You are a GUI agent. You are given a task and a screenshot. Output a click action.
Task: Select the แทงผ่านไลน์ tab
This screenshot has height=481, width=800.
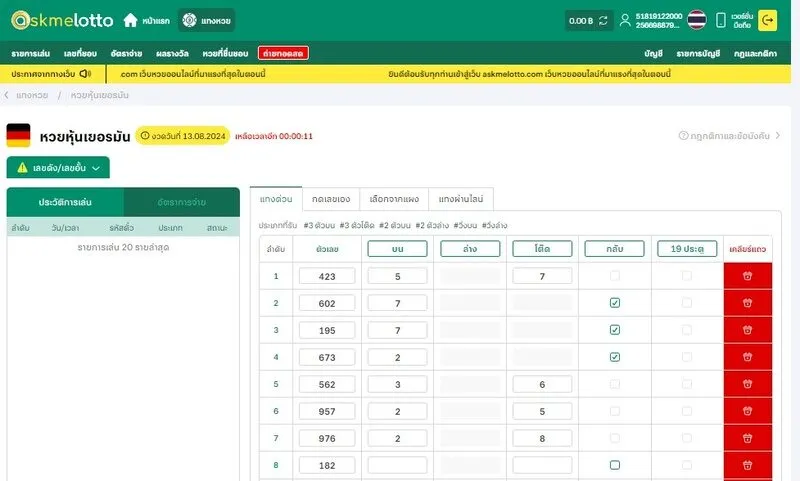(461, 199)
